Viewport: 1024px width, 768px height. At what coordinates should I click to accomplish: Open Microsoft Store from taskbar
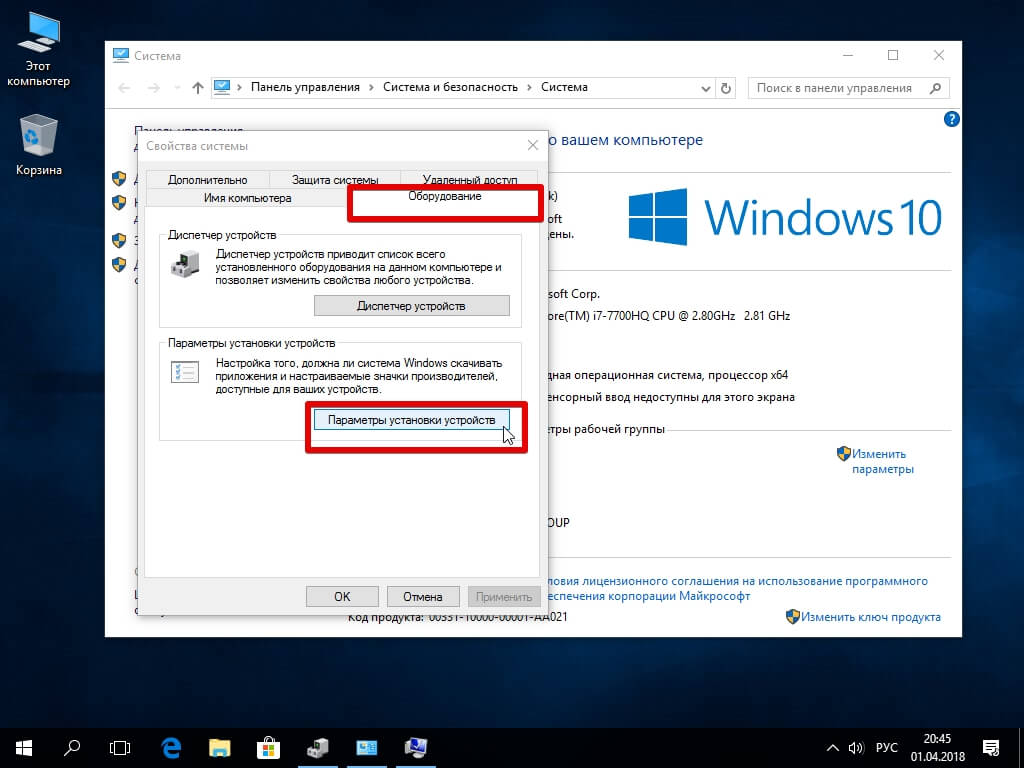(268, 748)
